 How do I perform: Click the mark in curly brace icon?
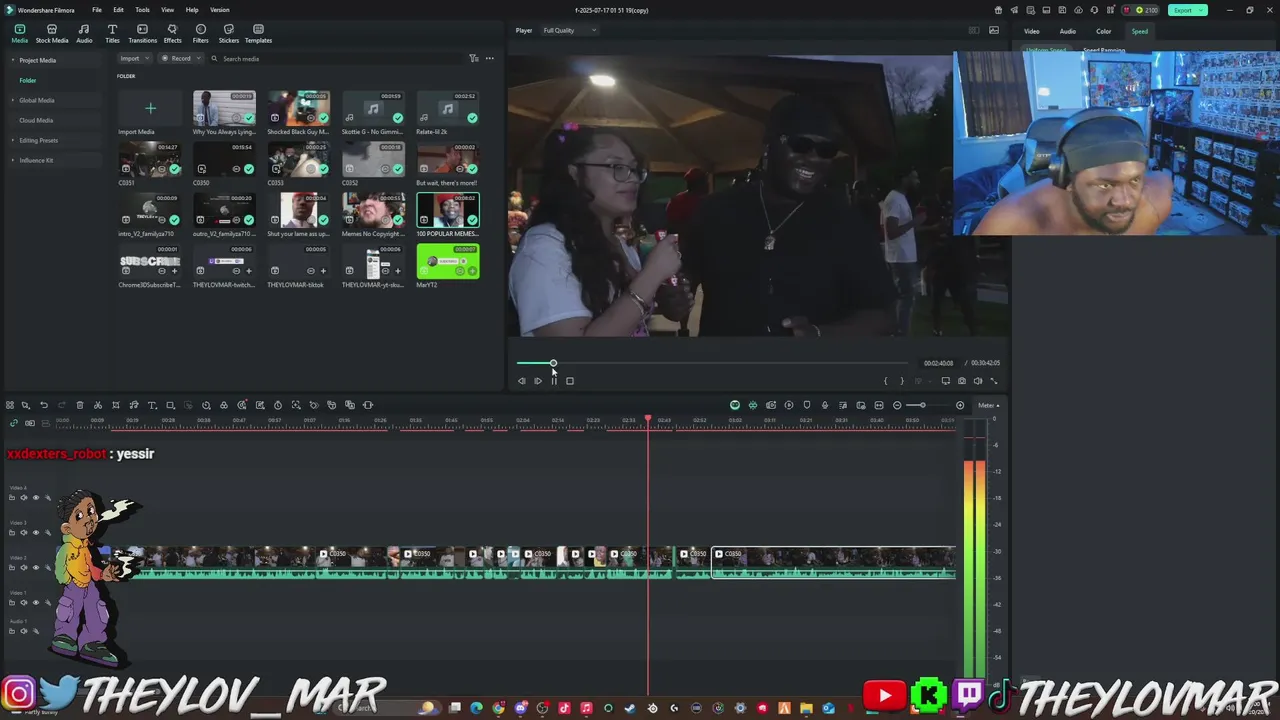point(885,381)
